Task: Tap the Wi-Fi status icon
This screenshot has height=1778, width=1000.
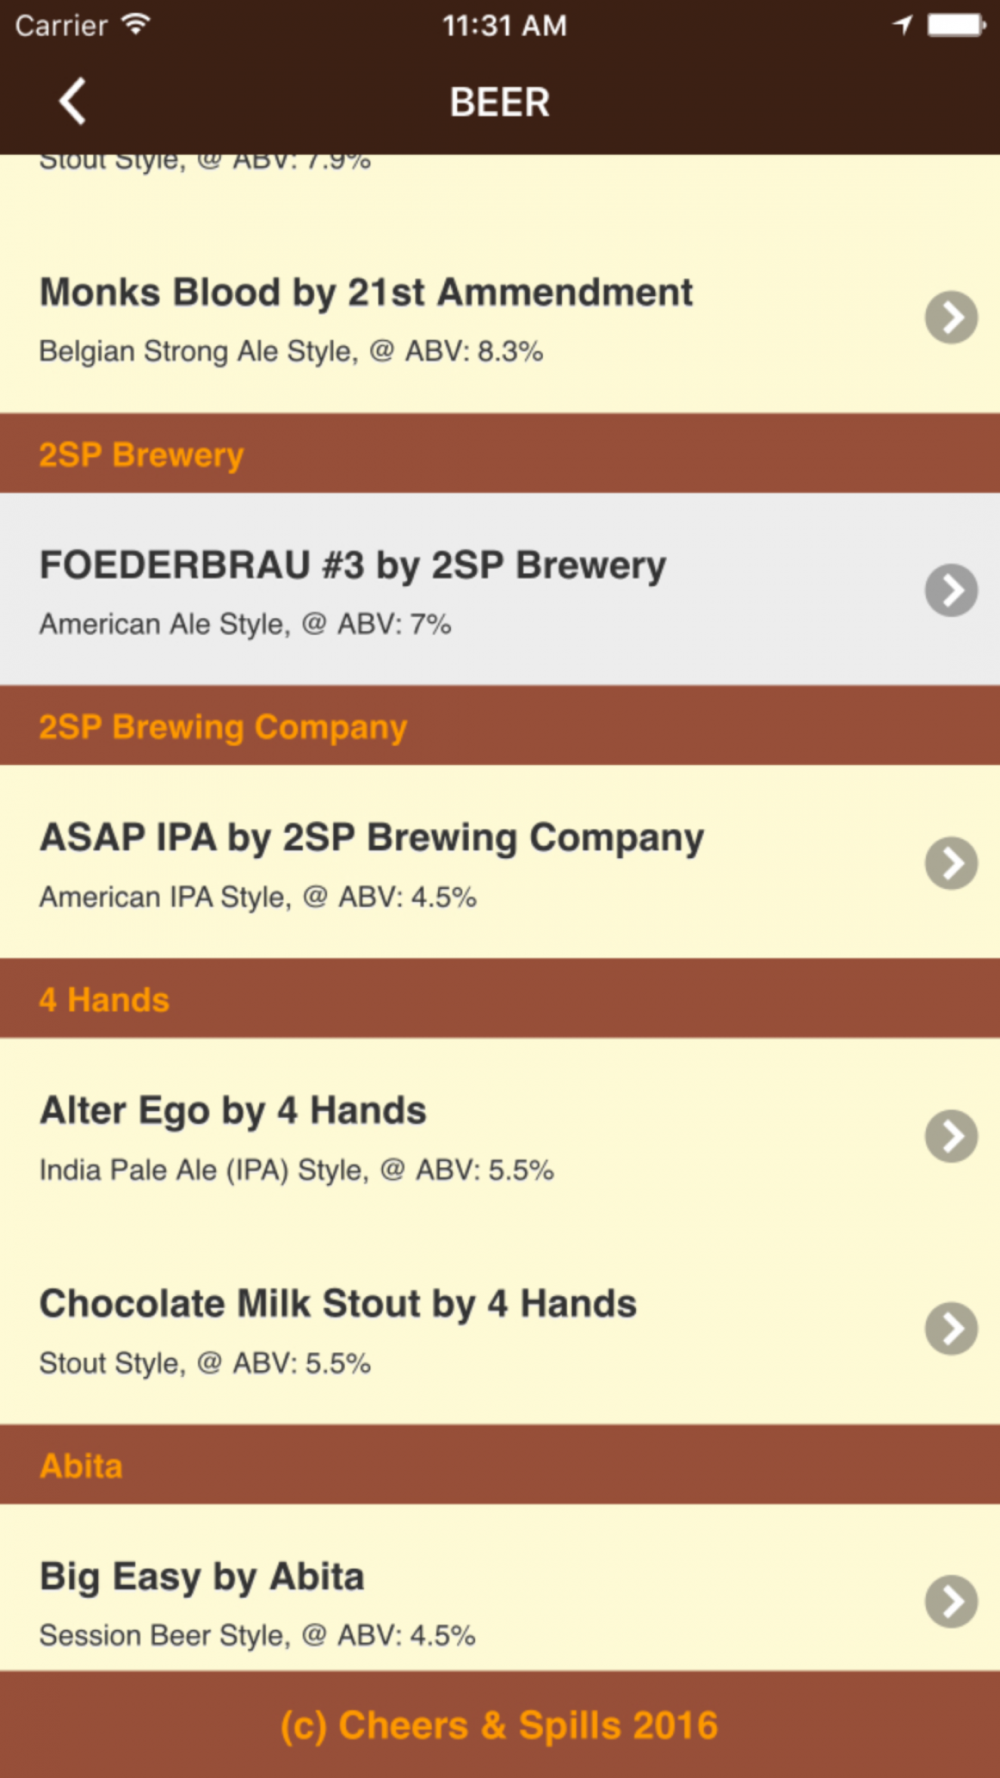Action: click(x=136, y=25)
